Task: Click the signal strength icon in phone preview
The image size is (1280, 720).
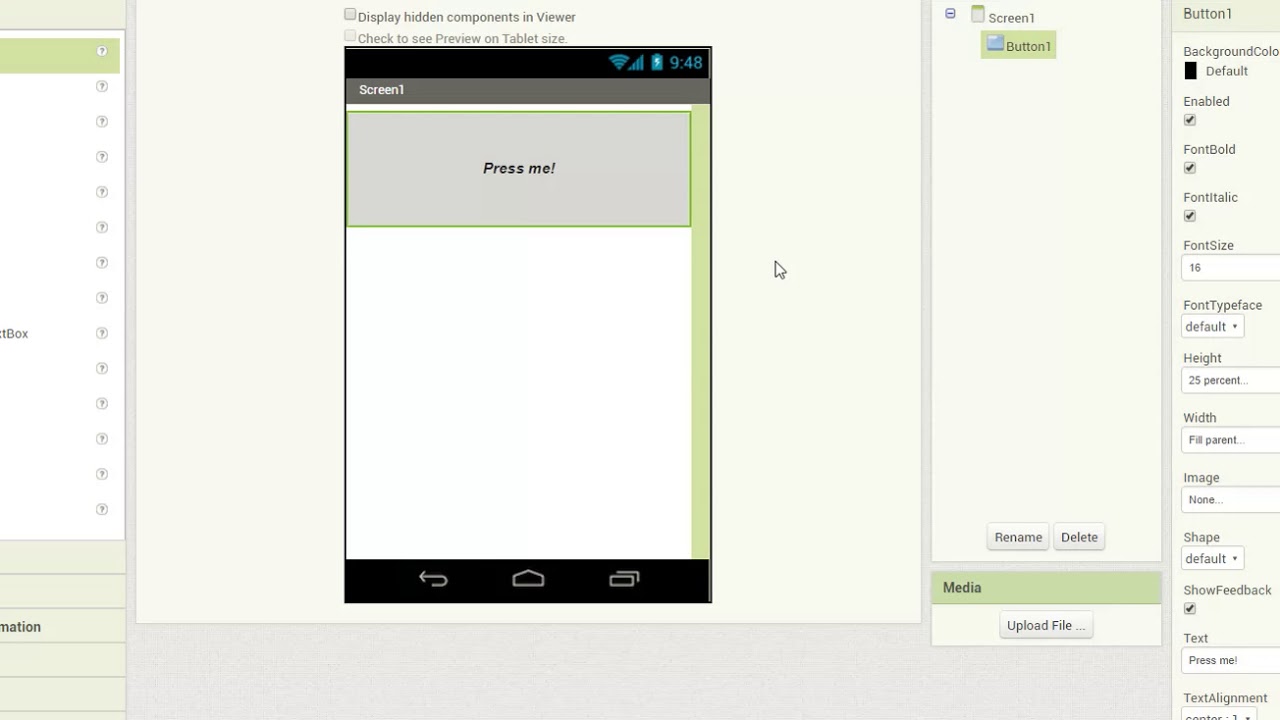Action: 637,62
